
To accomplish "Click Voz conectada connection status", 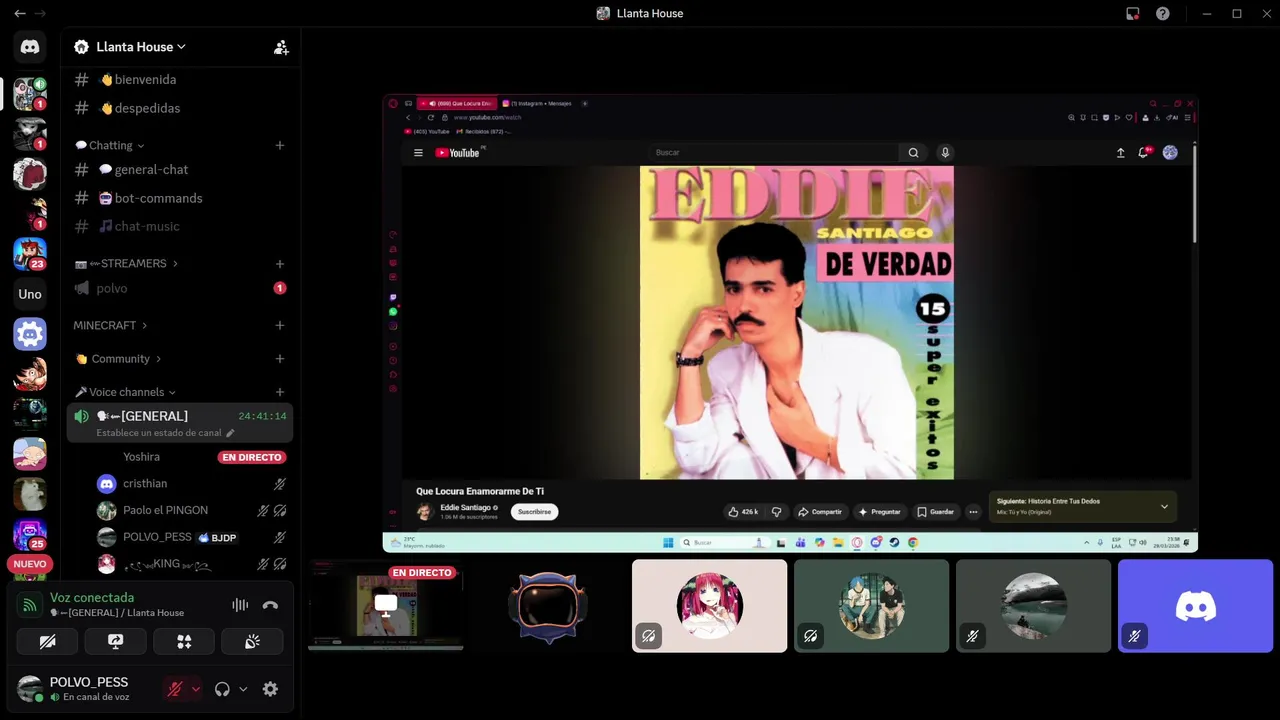I will pos(92,598).
